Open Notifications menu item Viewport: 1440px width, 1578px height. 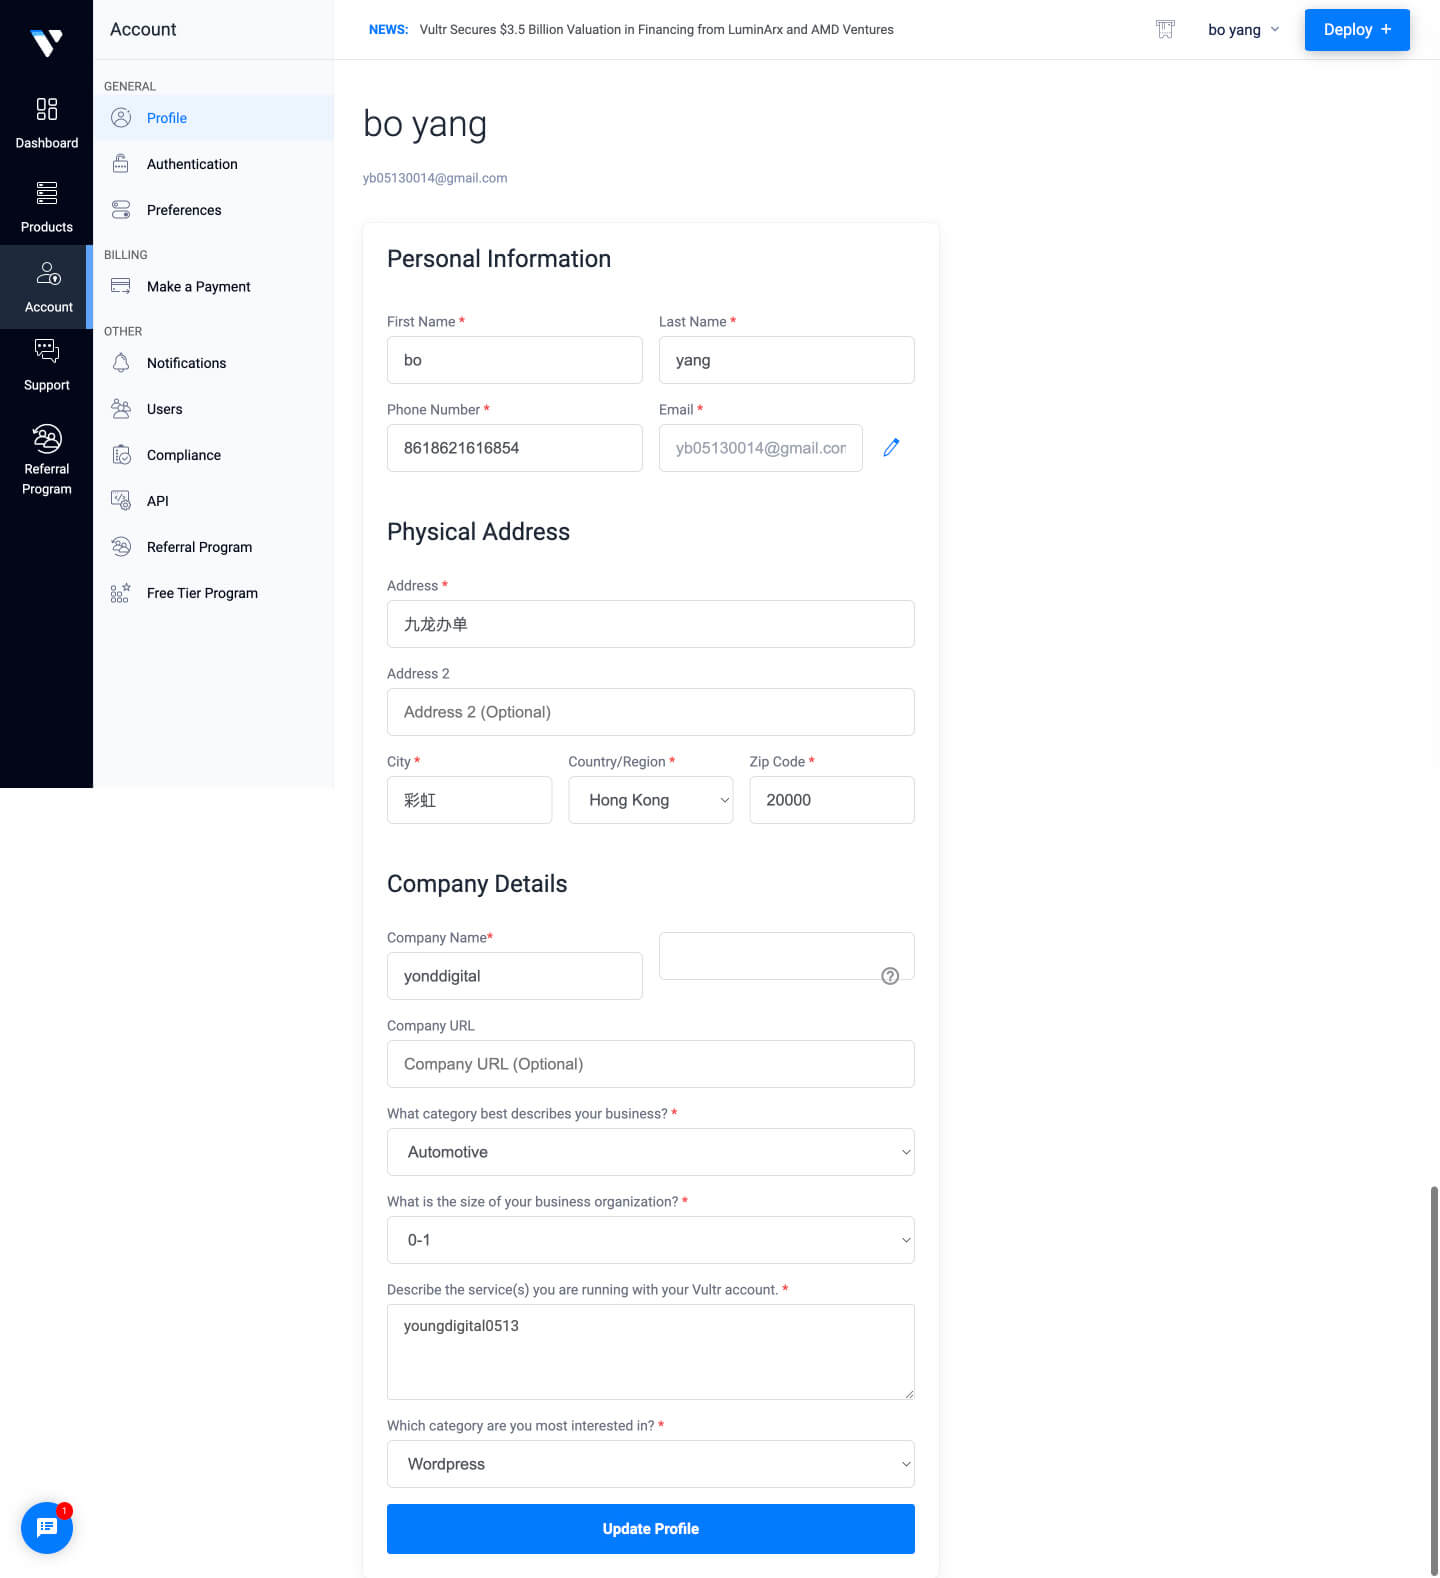click(x=213, y=363)
